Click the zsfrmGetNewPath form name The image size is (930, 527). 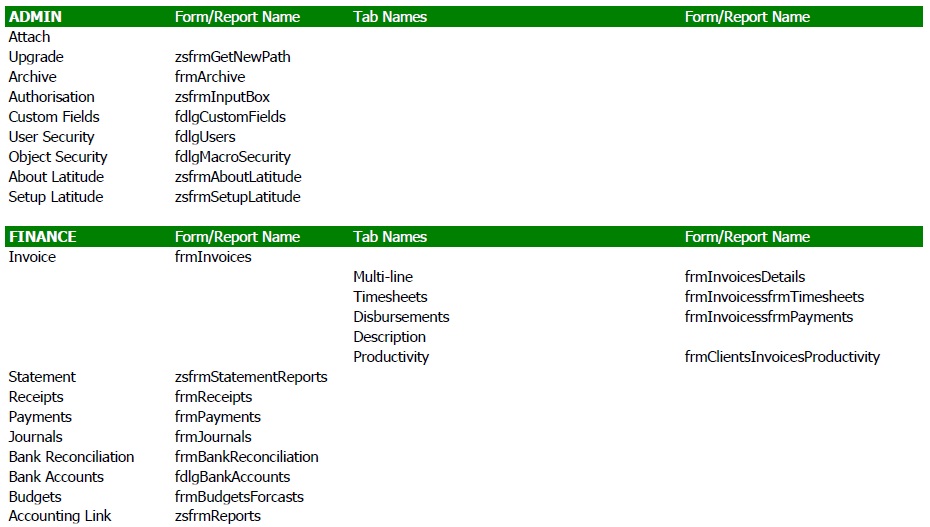point(232,57)
